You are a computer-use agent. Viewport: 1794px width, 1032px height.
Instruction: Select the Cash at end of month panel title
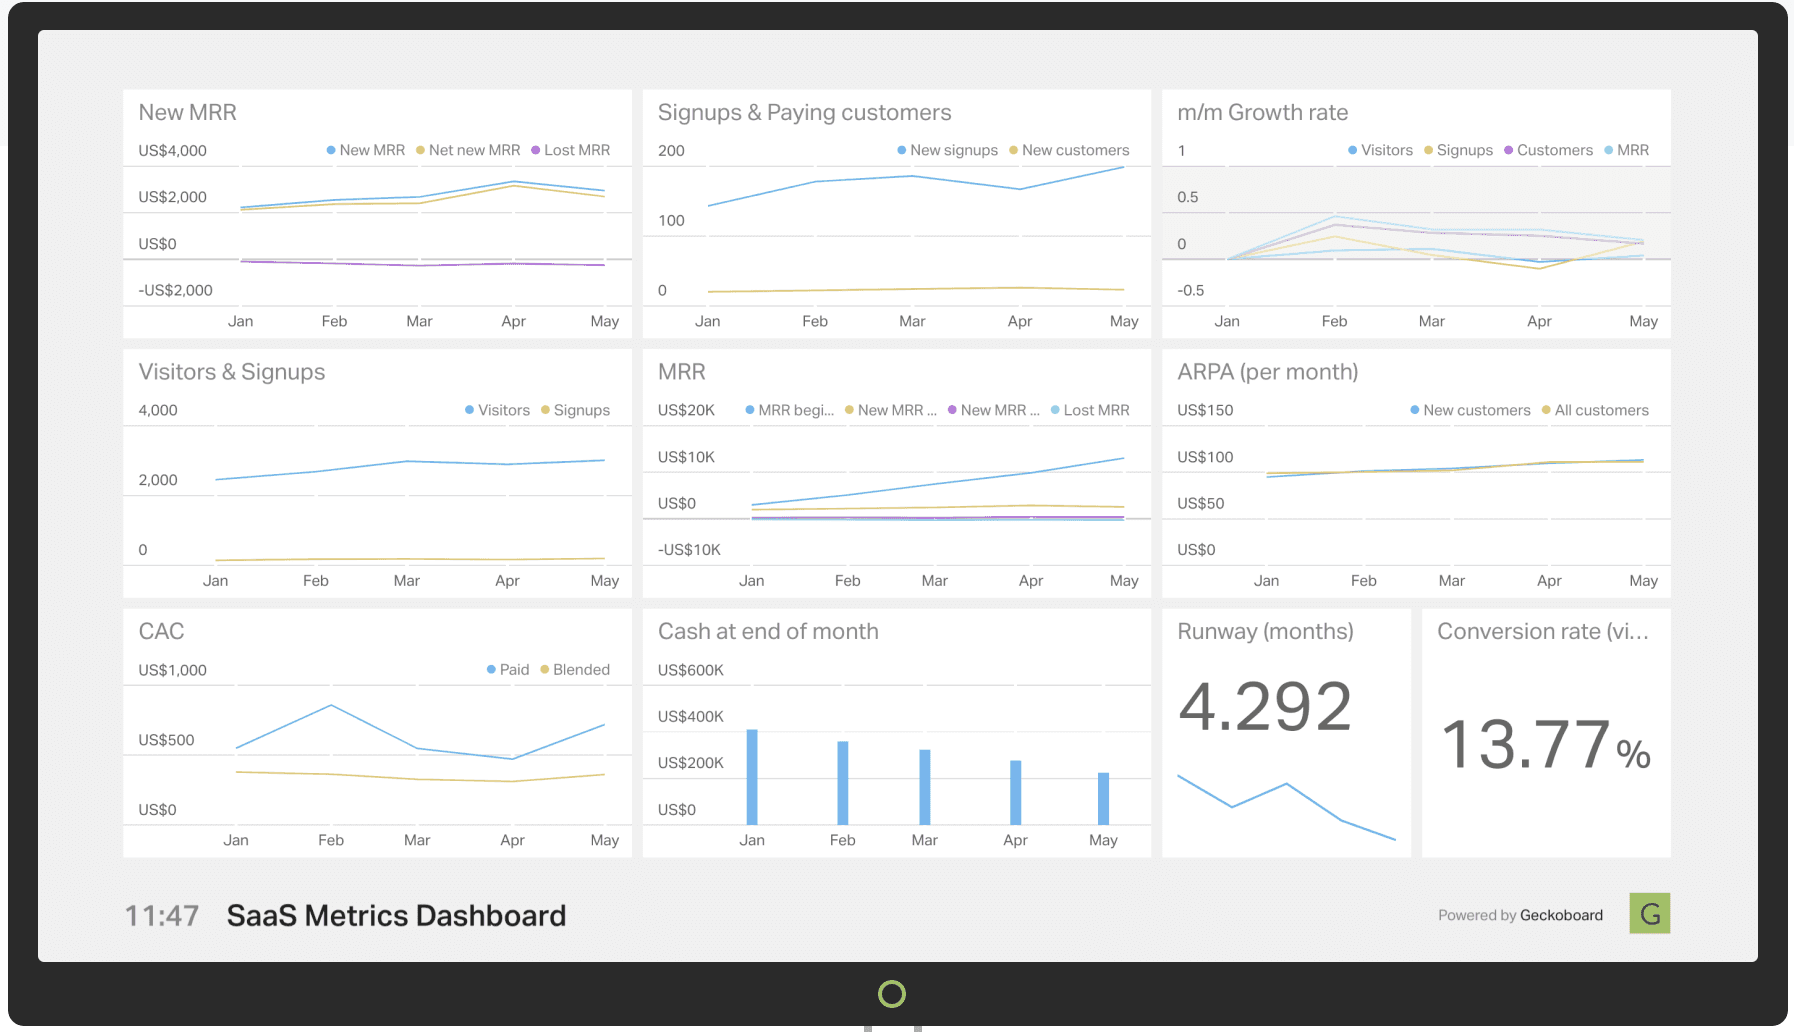(768, 631)
